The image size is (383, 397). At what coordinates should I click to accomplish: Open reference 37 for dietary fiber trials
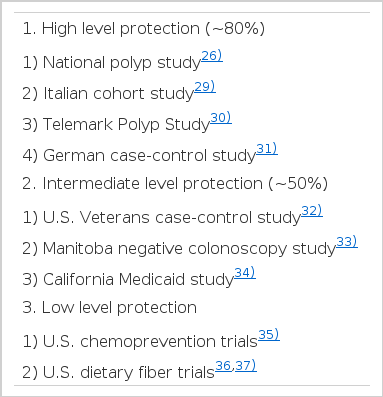coord(246,366)
